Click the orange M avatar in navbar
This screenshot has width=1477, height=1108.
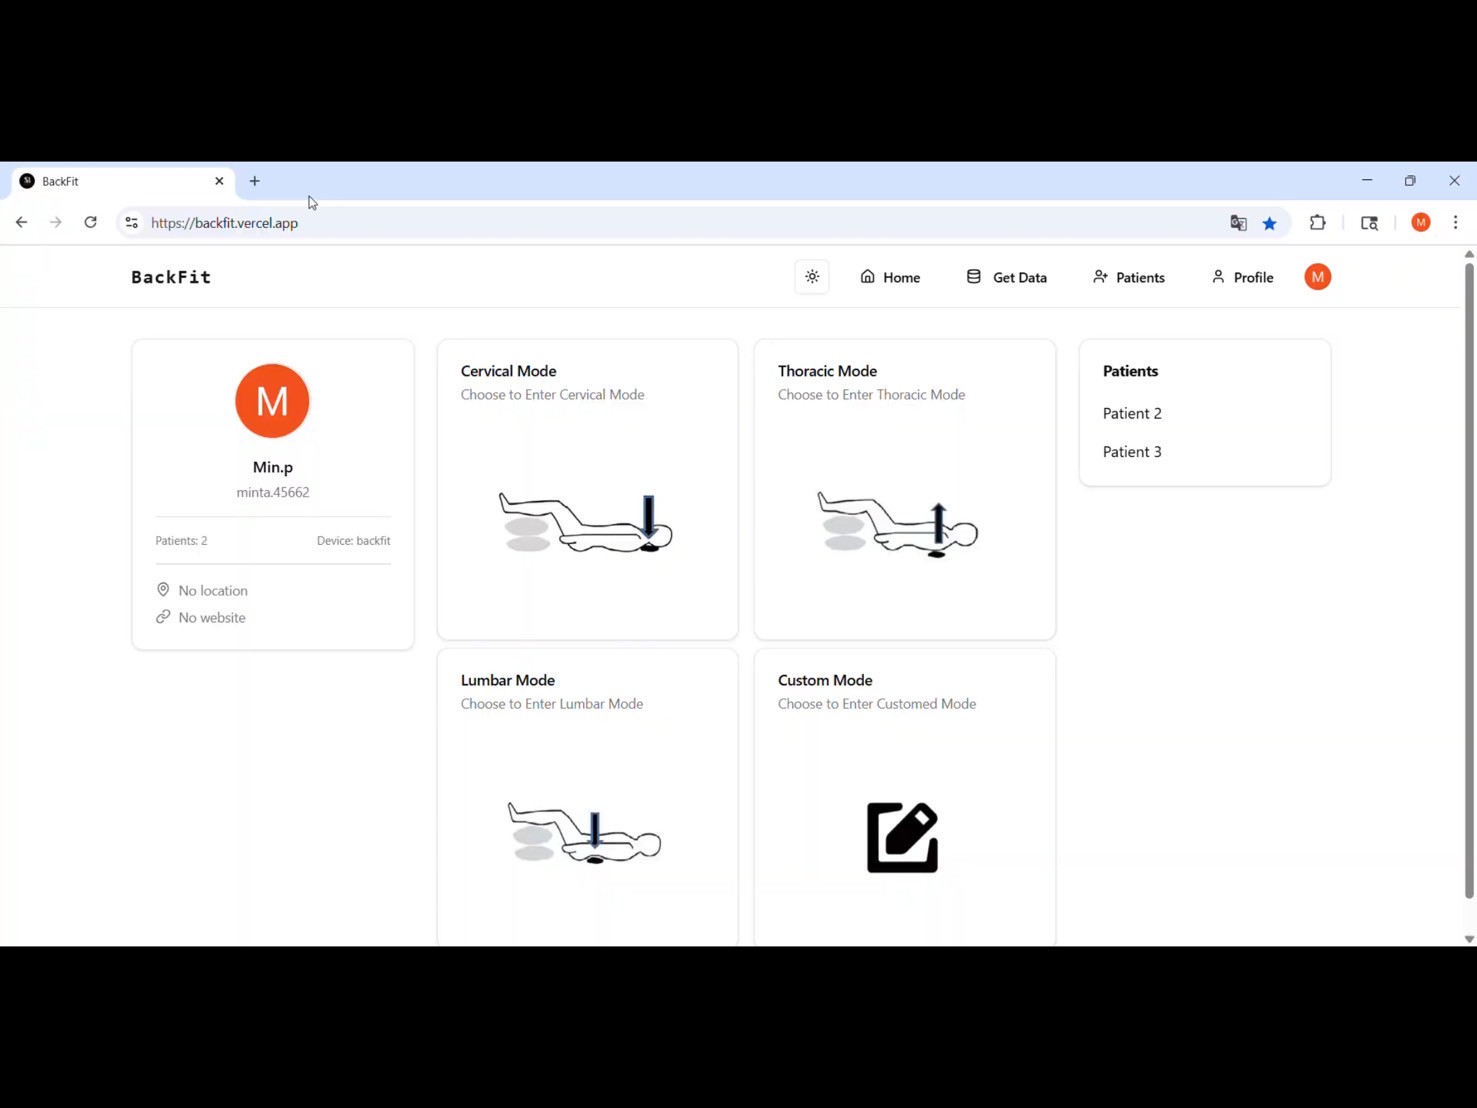point(1317,277)
